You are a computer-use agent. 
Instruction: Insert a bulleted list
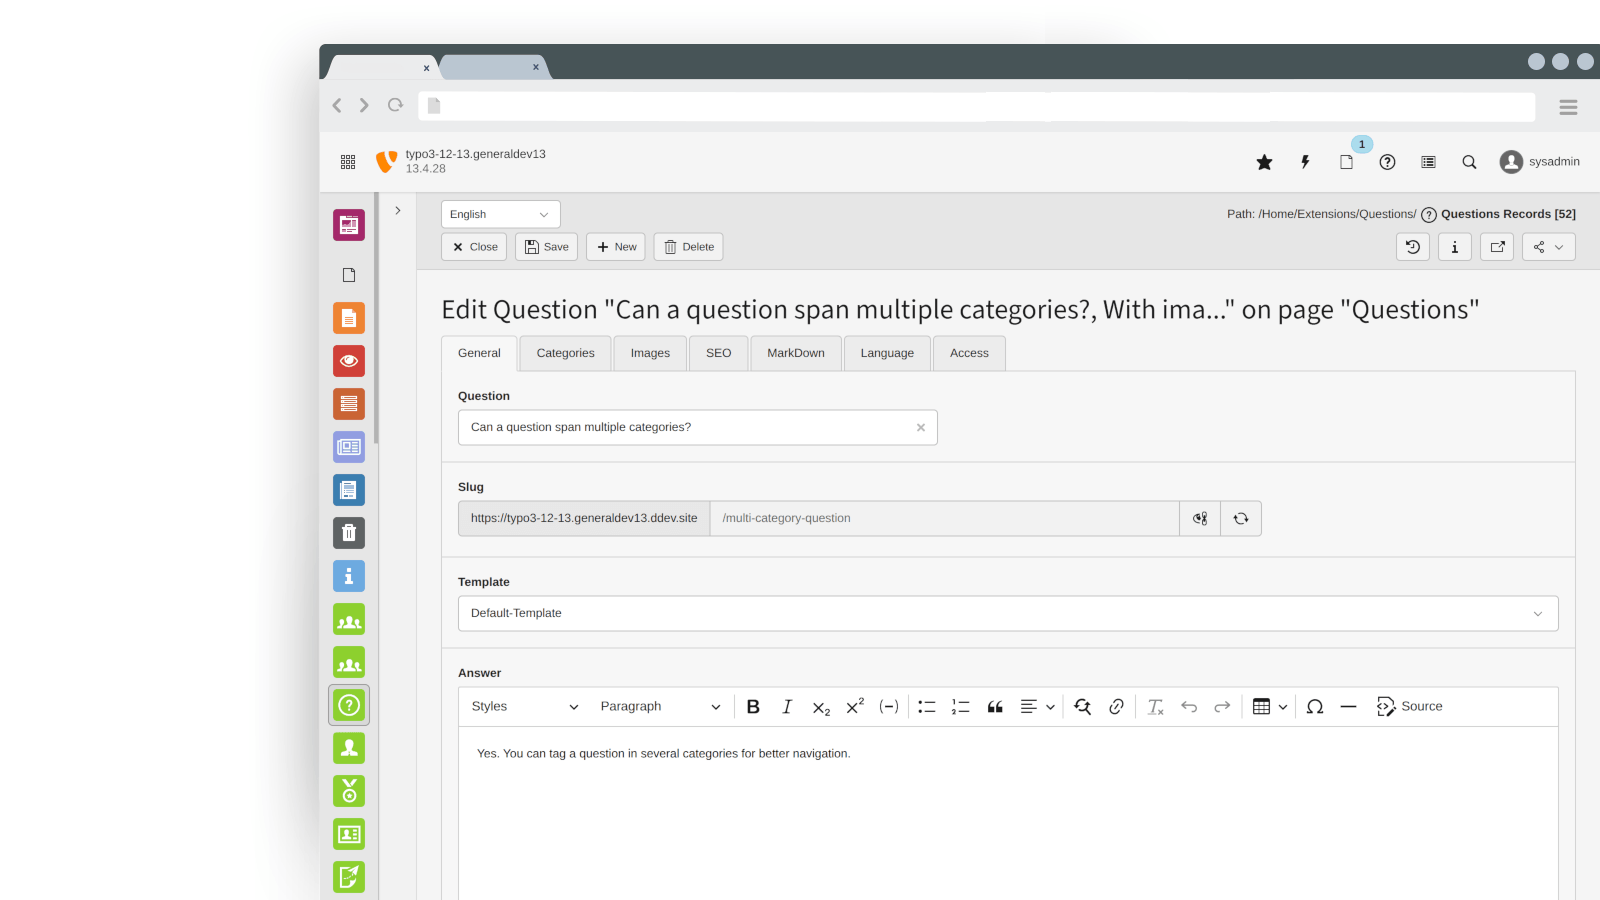[x=926, y=707]
